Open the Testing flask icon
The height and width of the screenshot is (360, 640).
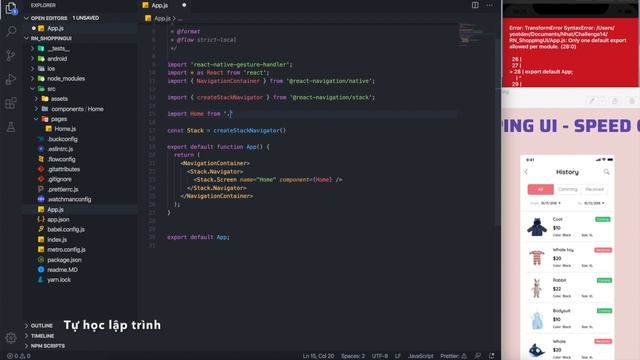pos(11,127)
